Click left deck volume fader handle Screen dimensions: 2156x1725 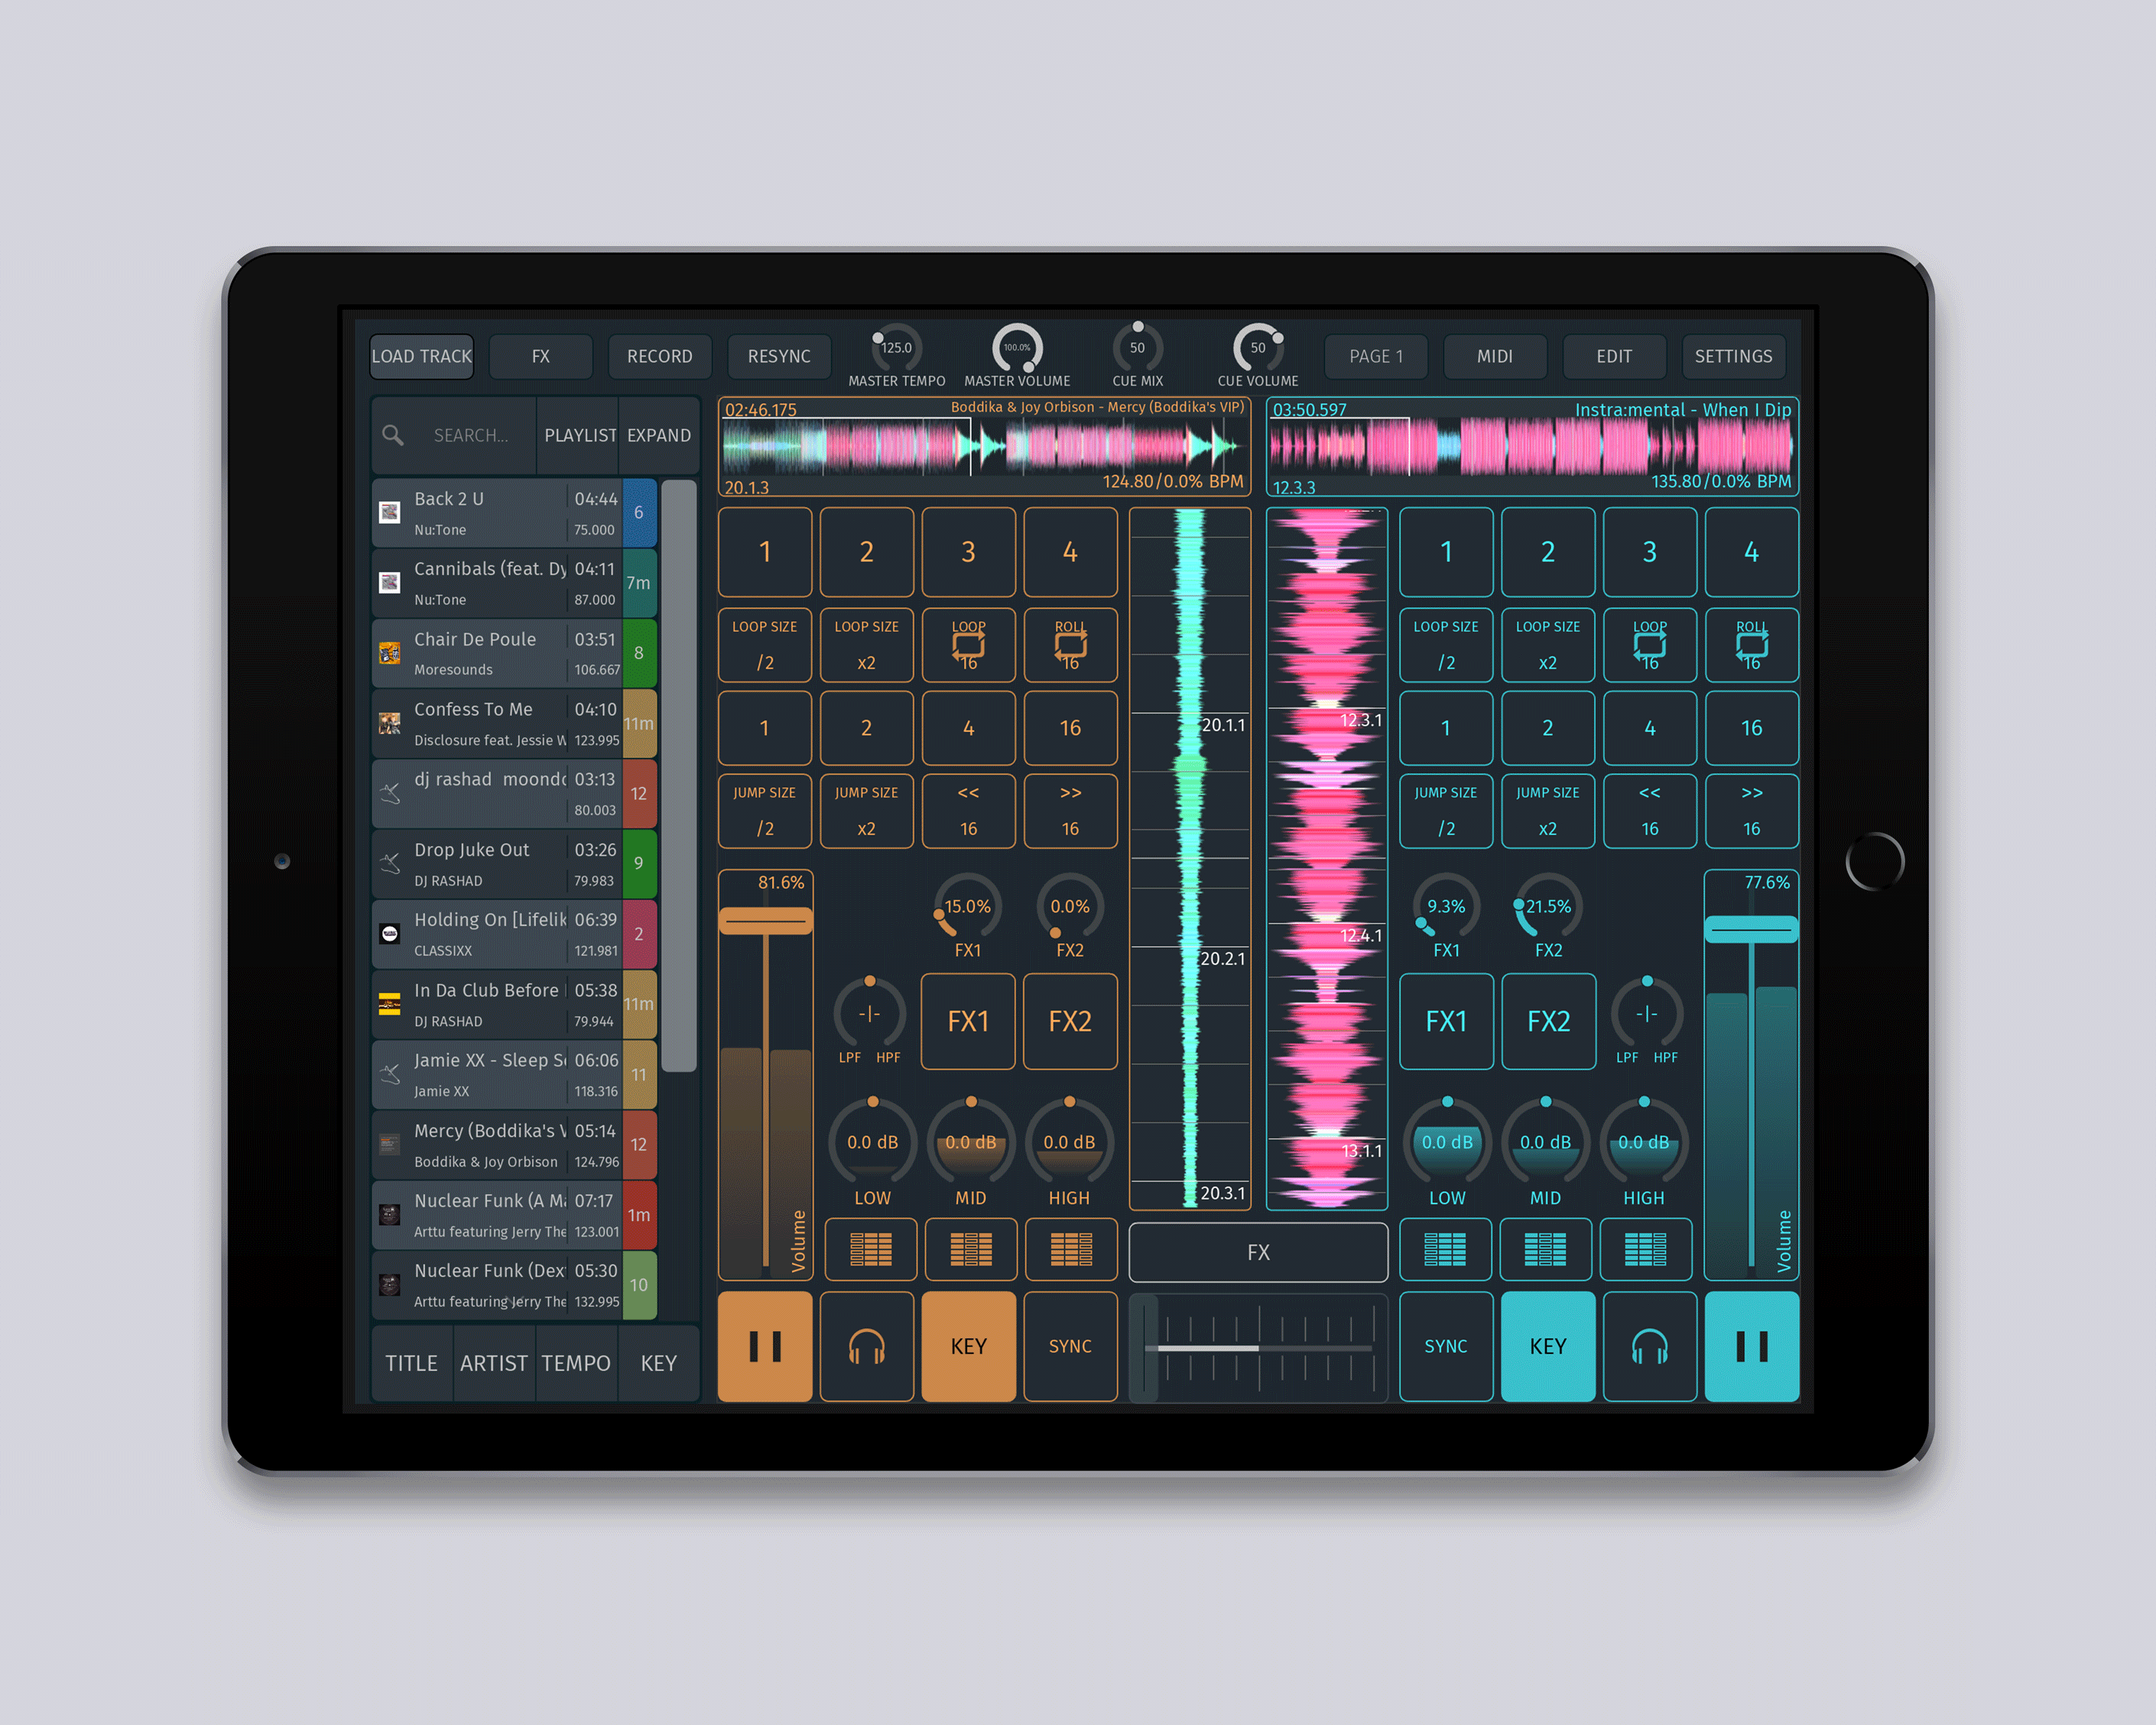[765, 921]
